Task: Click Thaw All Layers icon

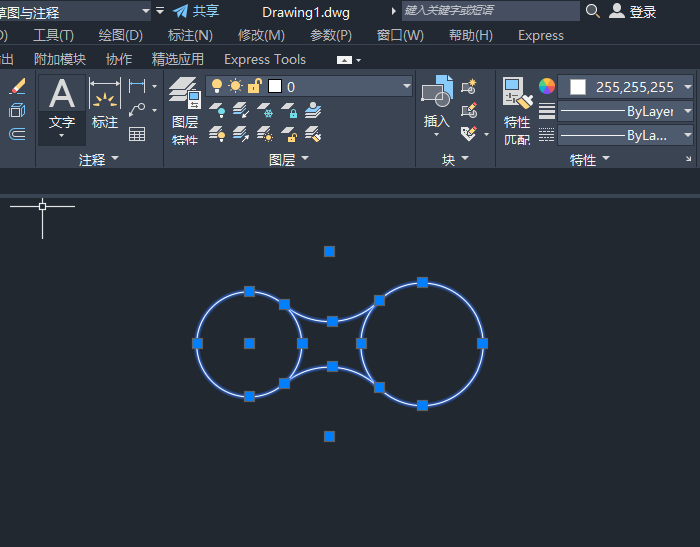Action: (x=265, y=134)
